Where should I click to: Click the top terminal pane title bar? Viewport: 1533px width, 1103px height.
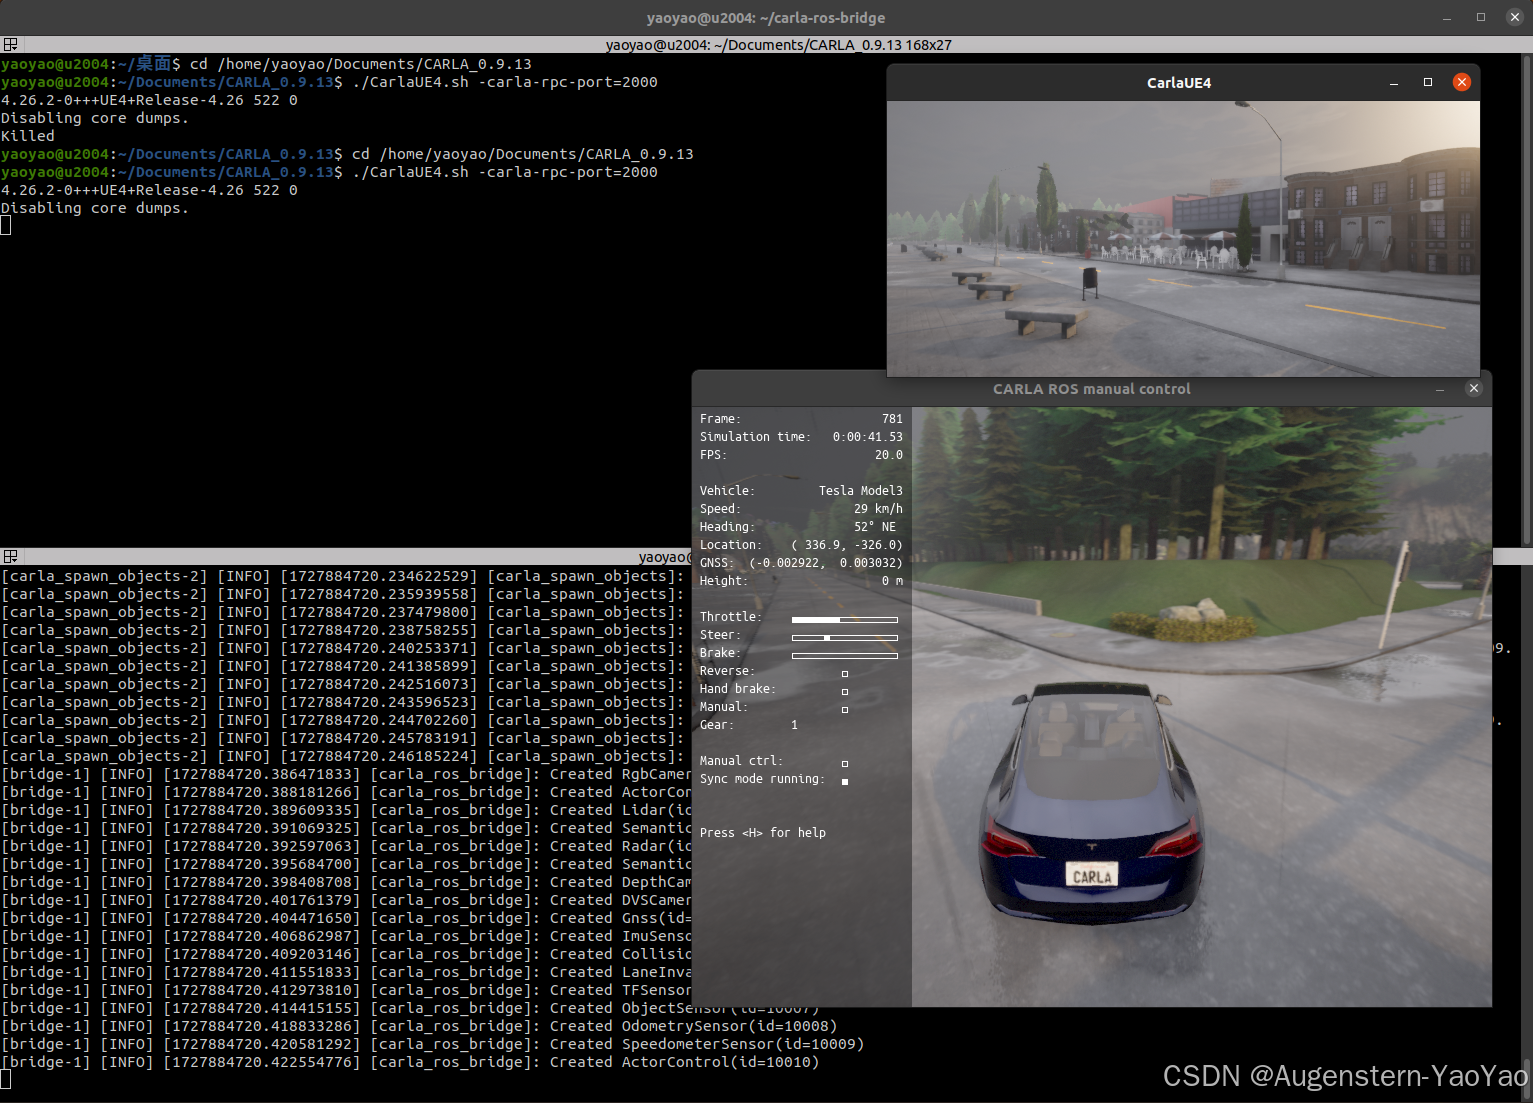[x=778, y=45]
